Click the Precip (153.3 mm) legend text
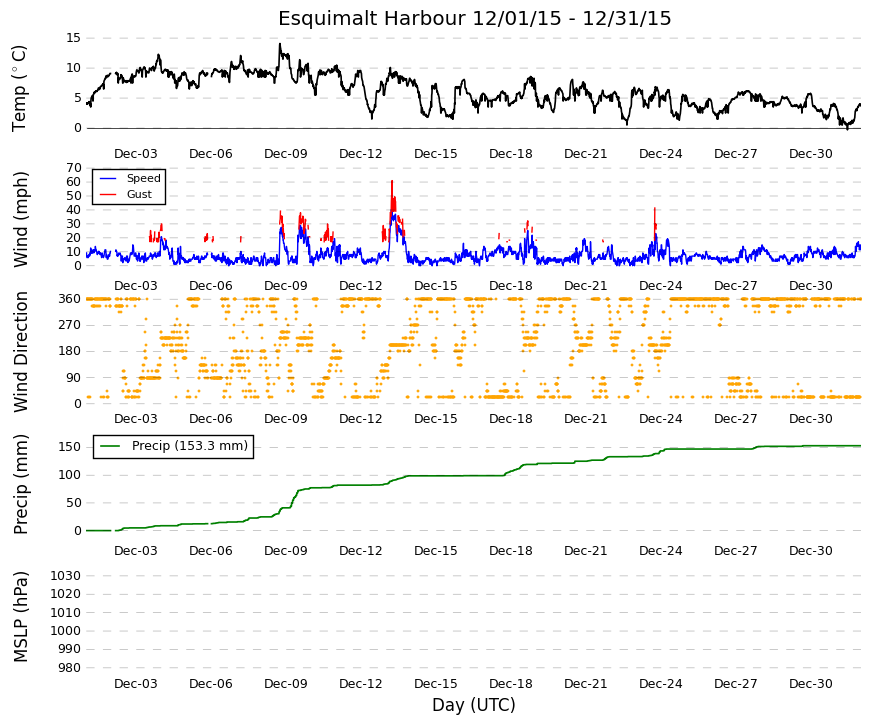 point(190,446)
